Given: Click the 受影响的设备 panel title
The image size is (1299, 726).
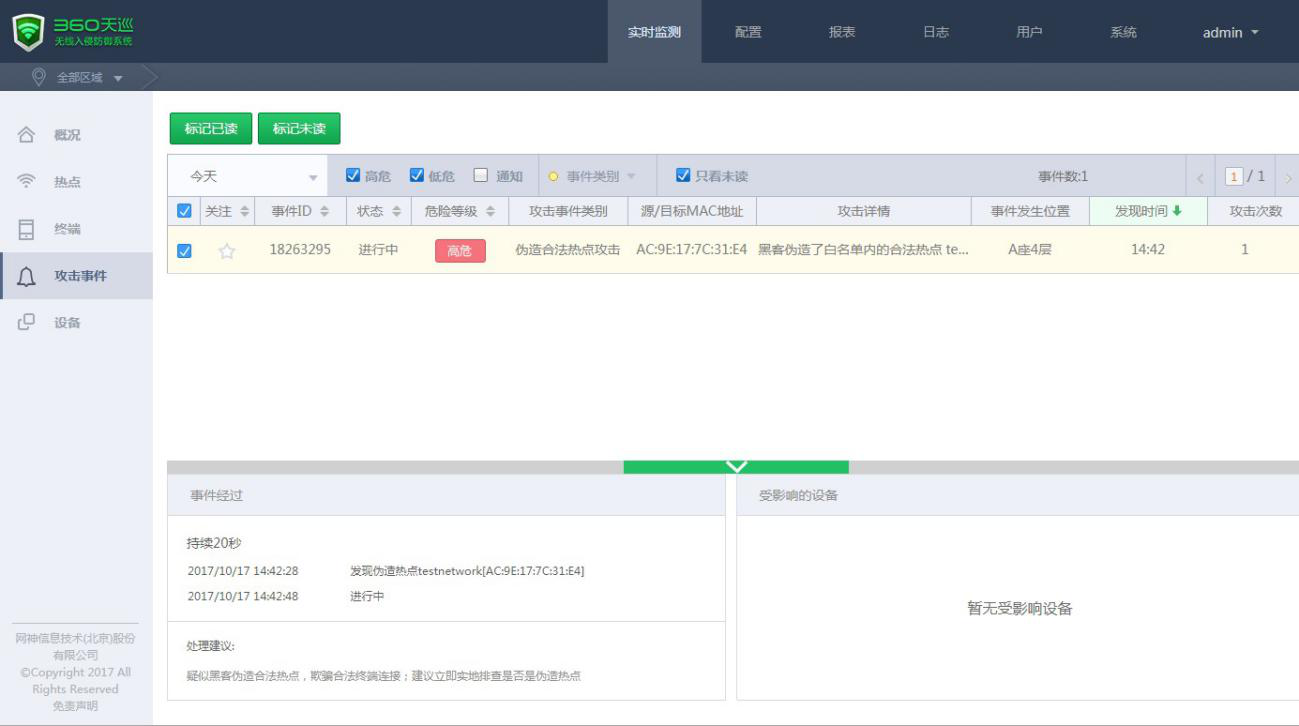Looking at the screenshot, I should (x=798, y=495).
